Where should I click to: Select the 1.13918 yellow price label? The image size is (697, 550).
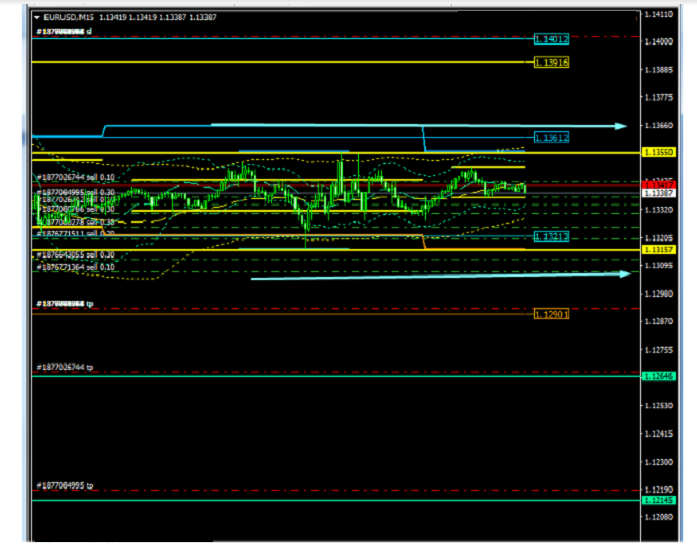pos(551,62)
